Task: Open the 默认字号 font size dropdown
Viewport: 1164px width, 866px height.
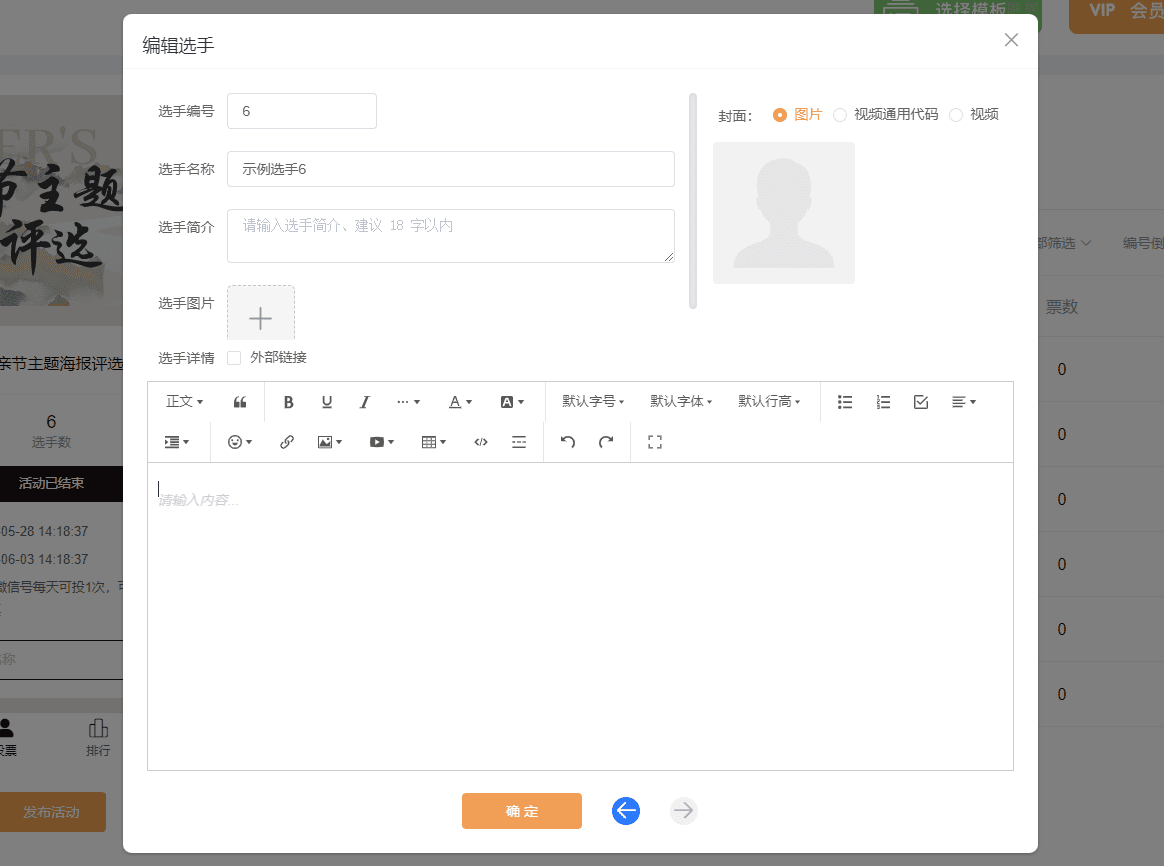Action: coord(592,401)
